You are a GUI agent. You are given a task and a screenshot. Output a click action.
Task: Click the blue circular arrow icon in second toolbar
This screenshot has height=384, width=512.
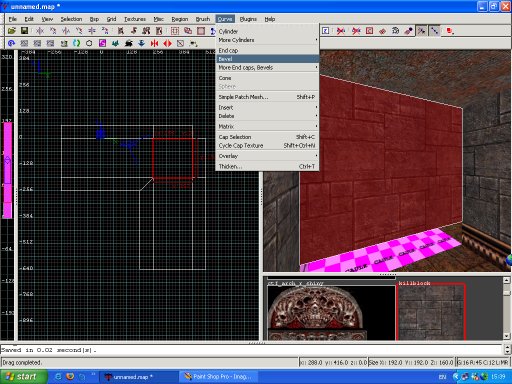[x=11, y=43]
